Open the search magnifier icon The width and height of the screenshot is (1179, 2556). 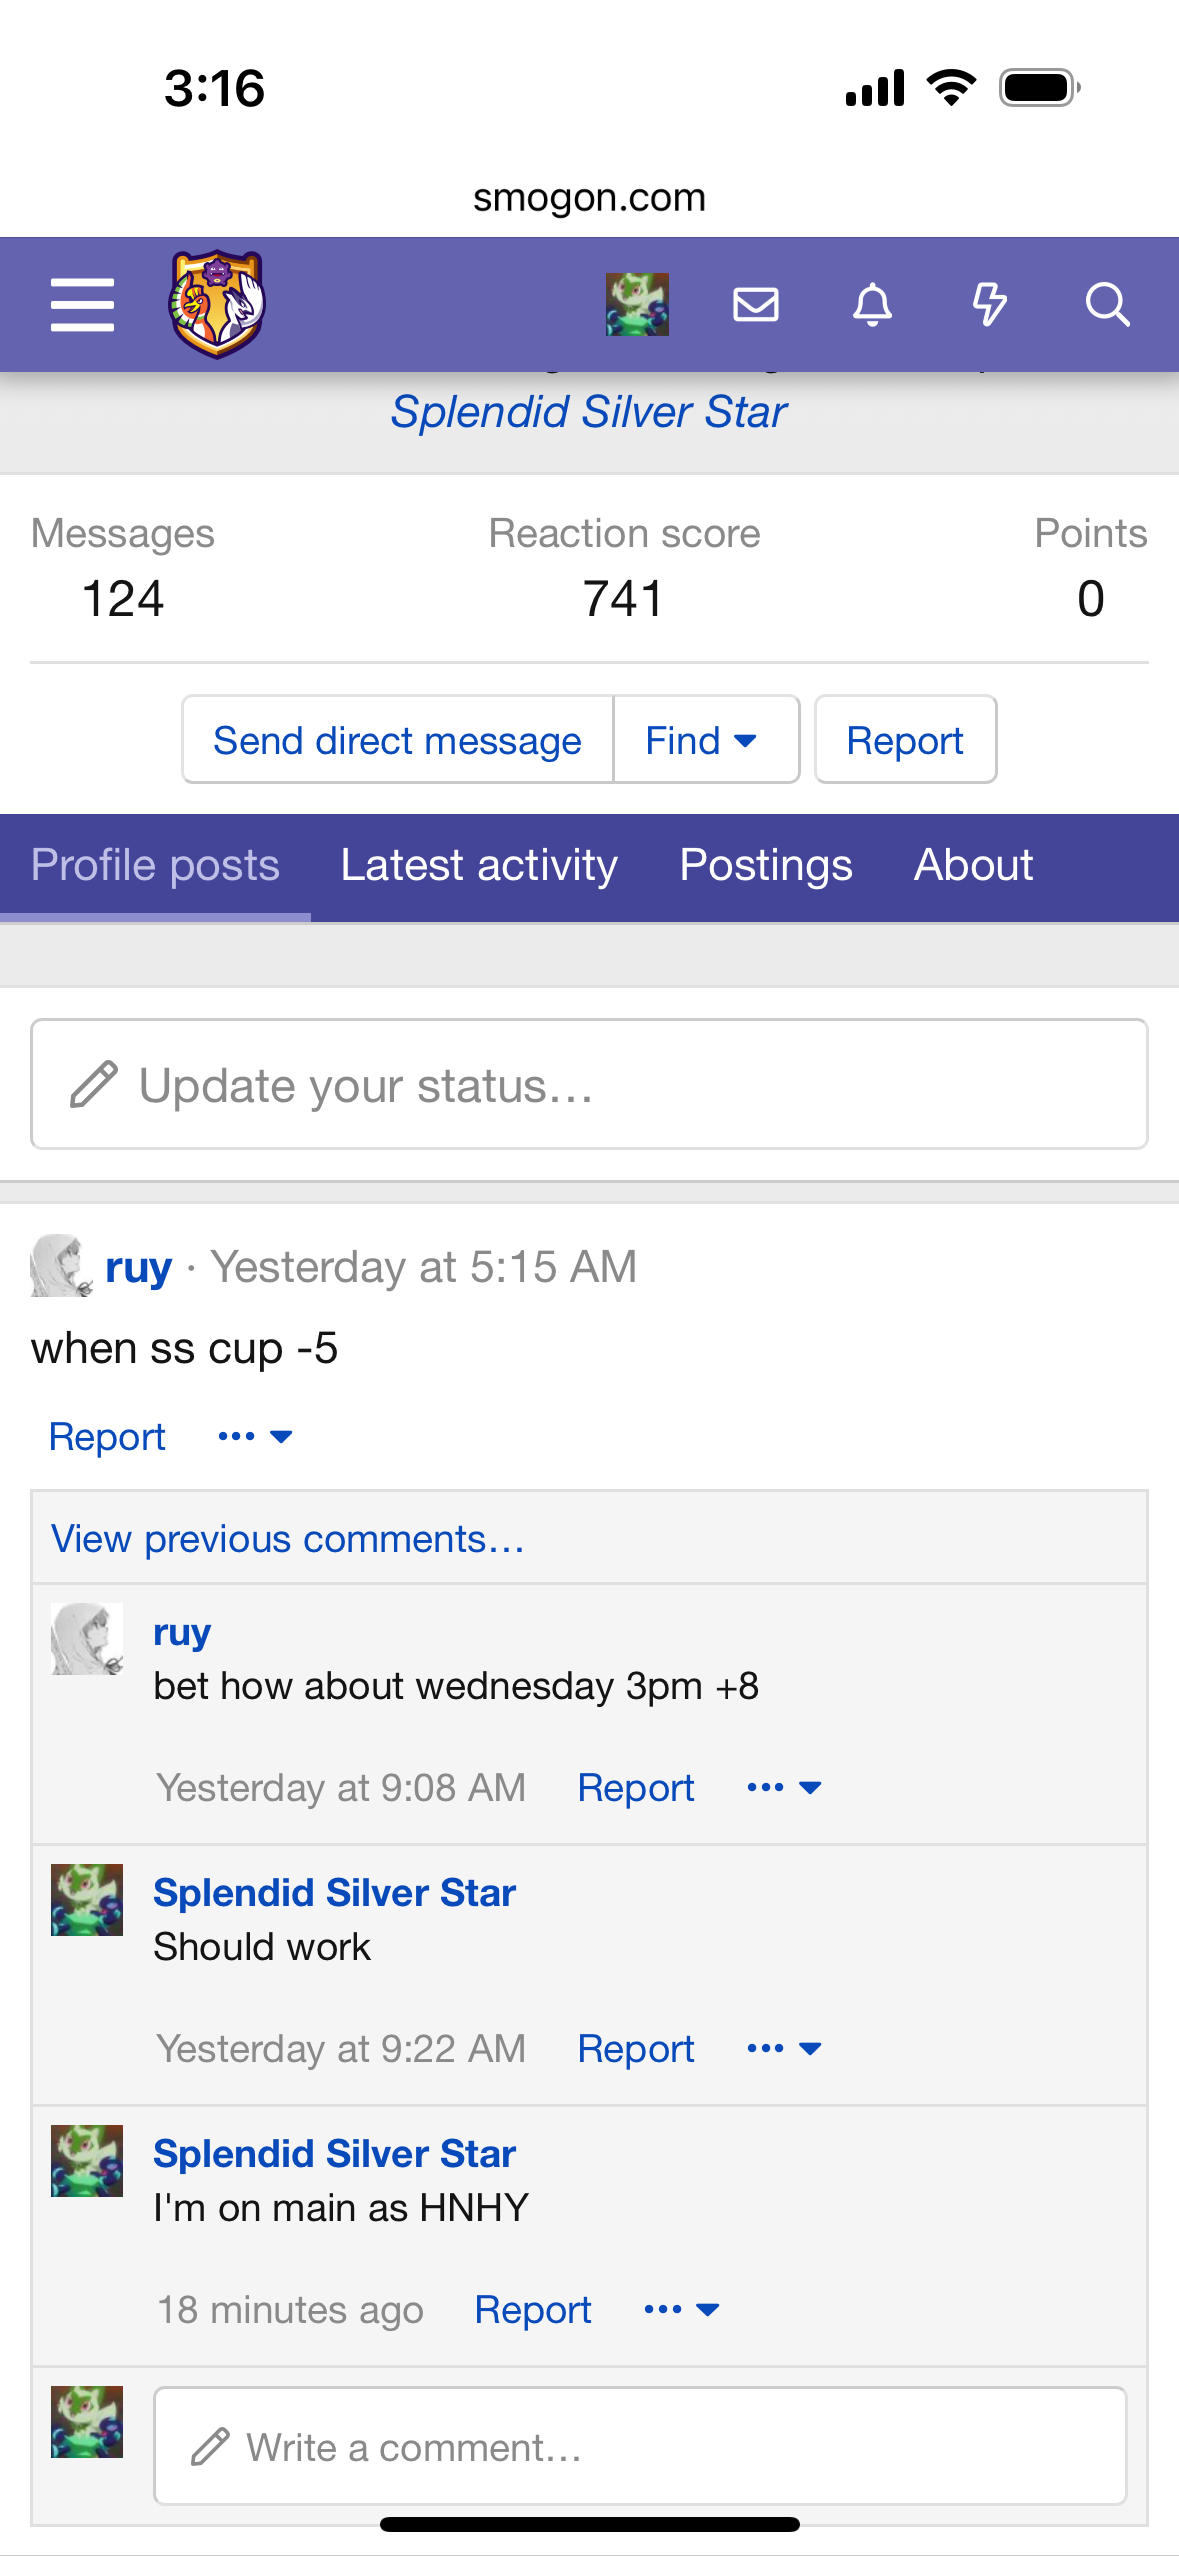[1107, 304]
